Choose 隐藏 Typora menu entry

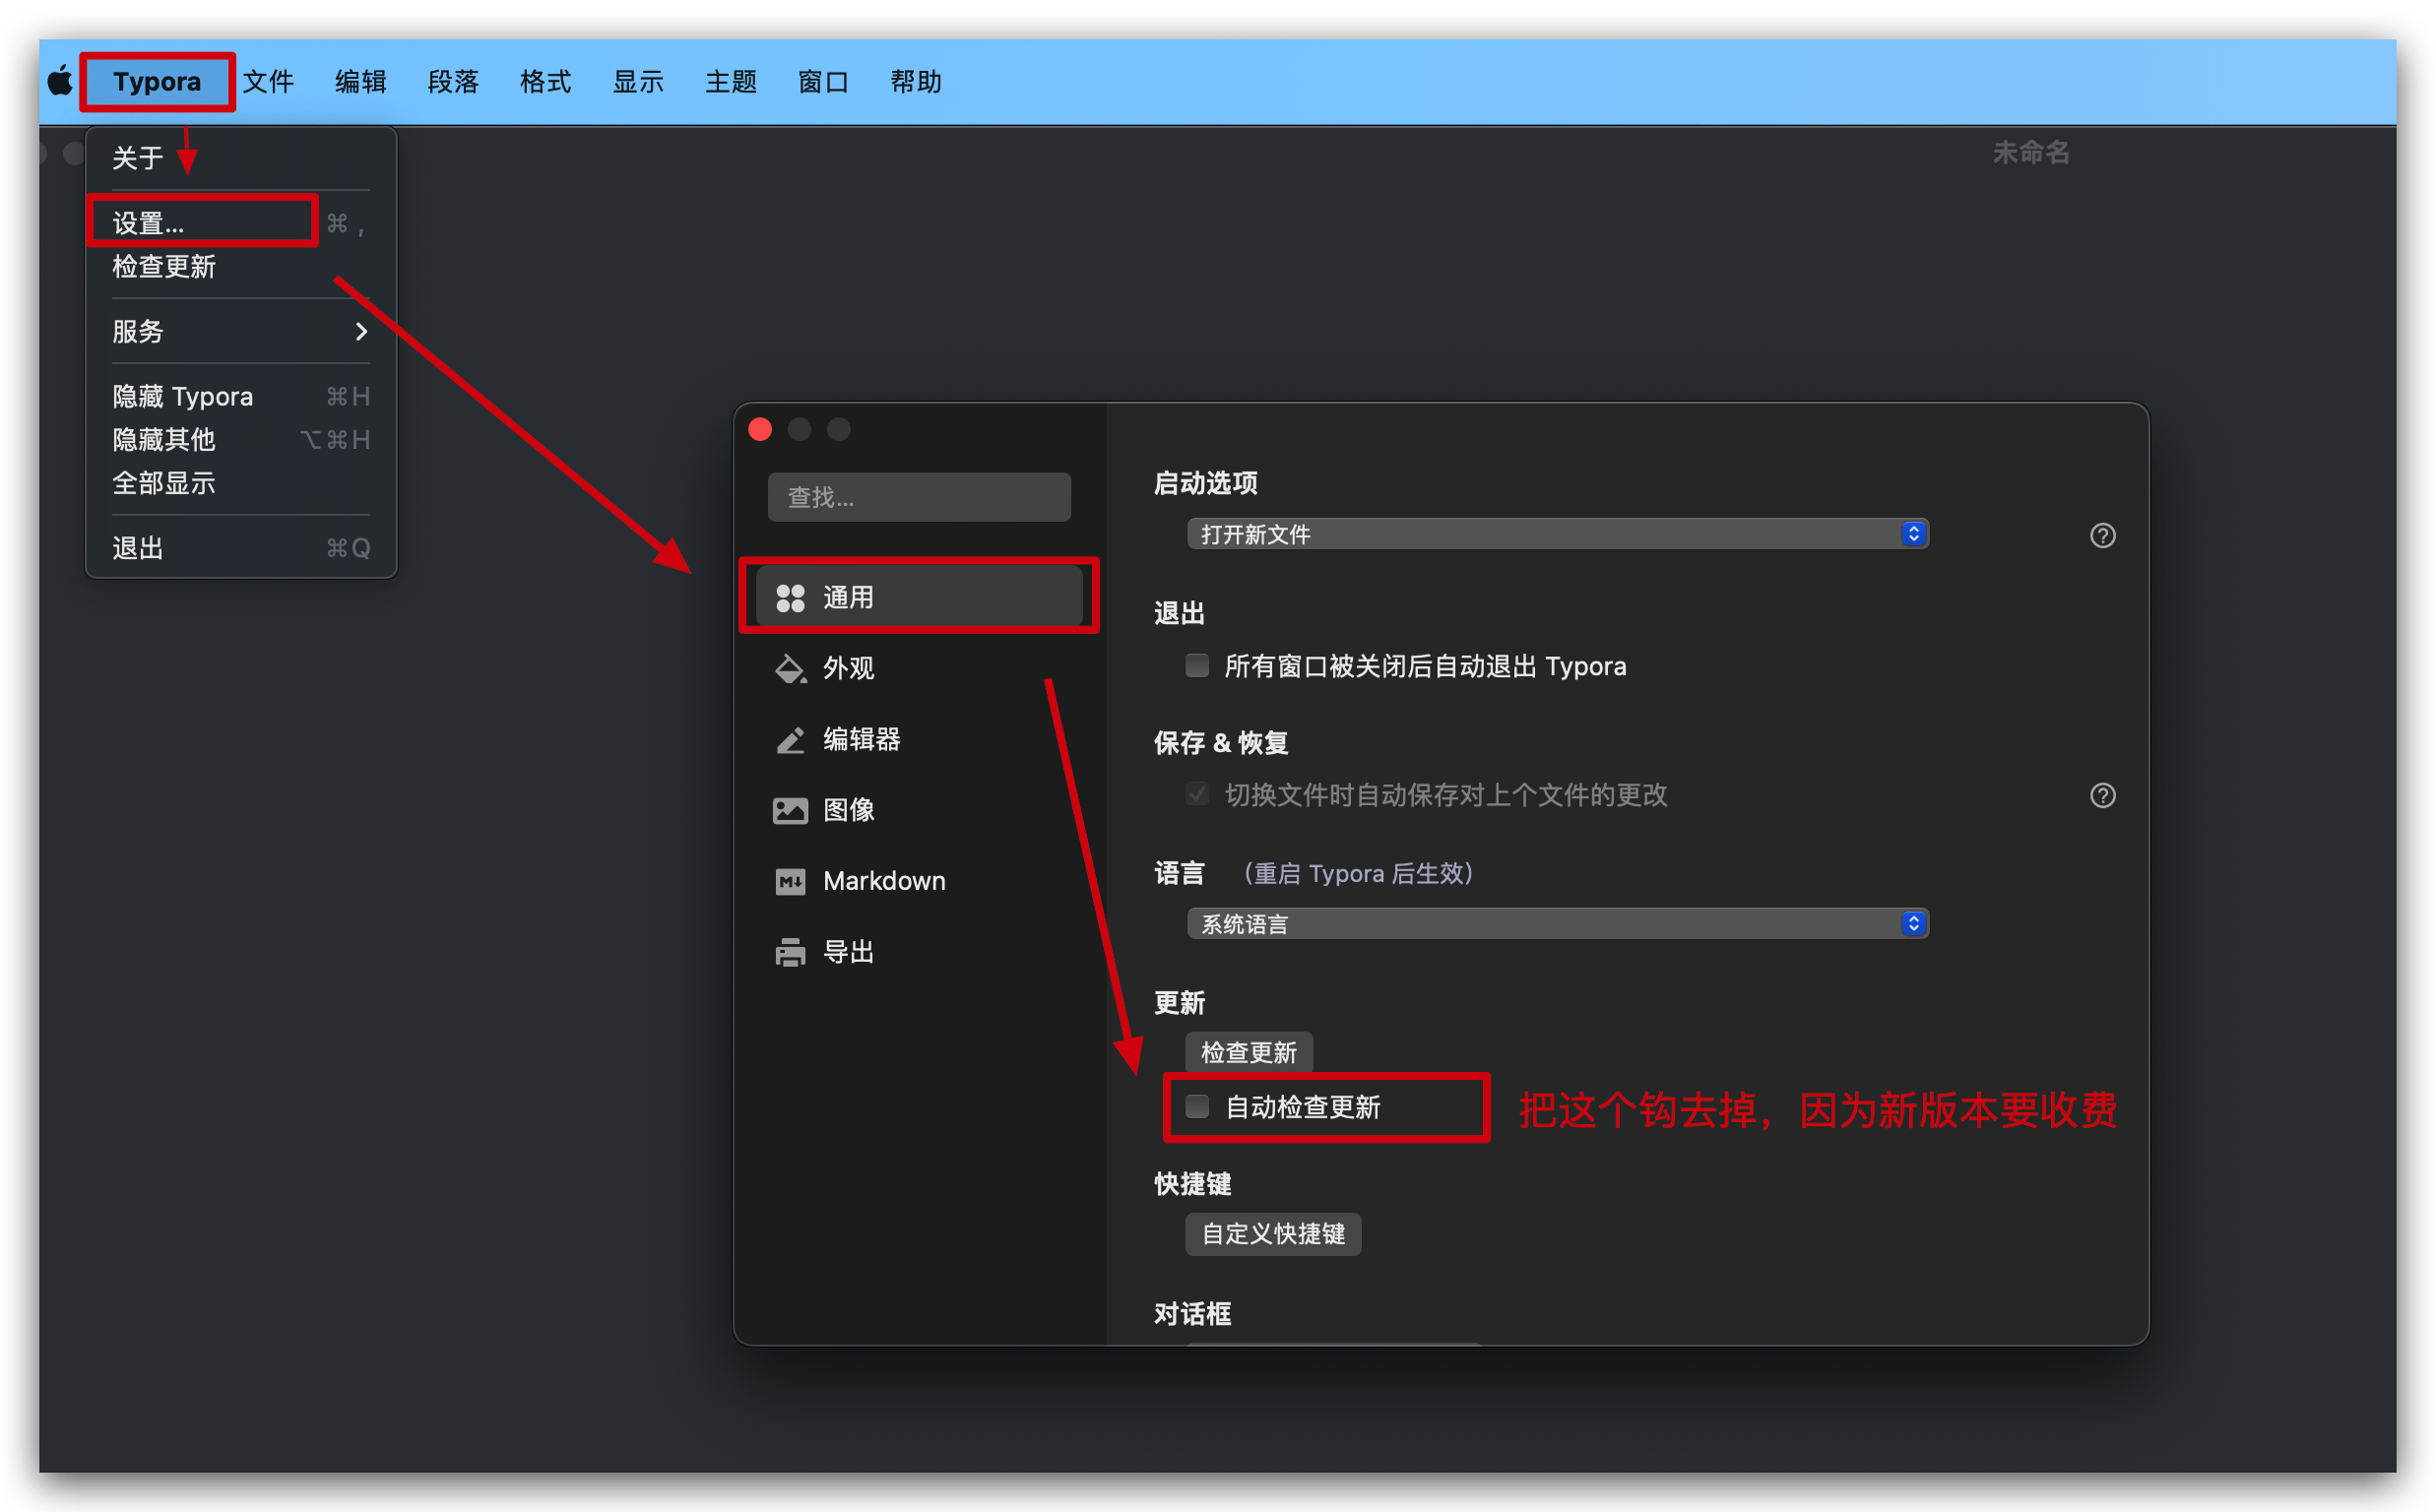241,397
